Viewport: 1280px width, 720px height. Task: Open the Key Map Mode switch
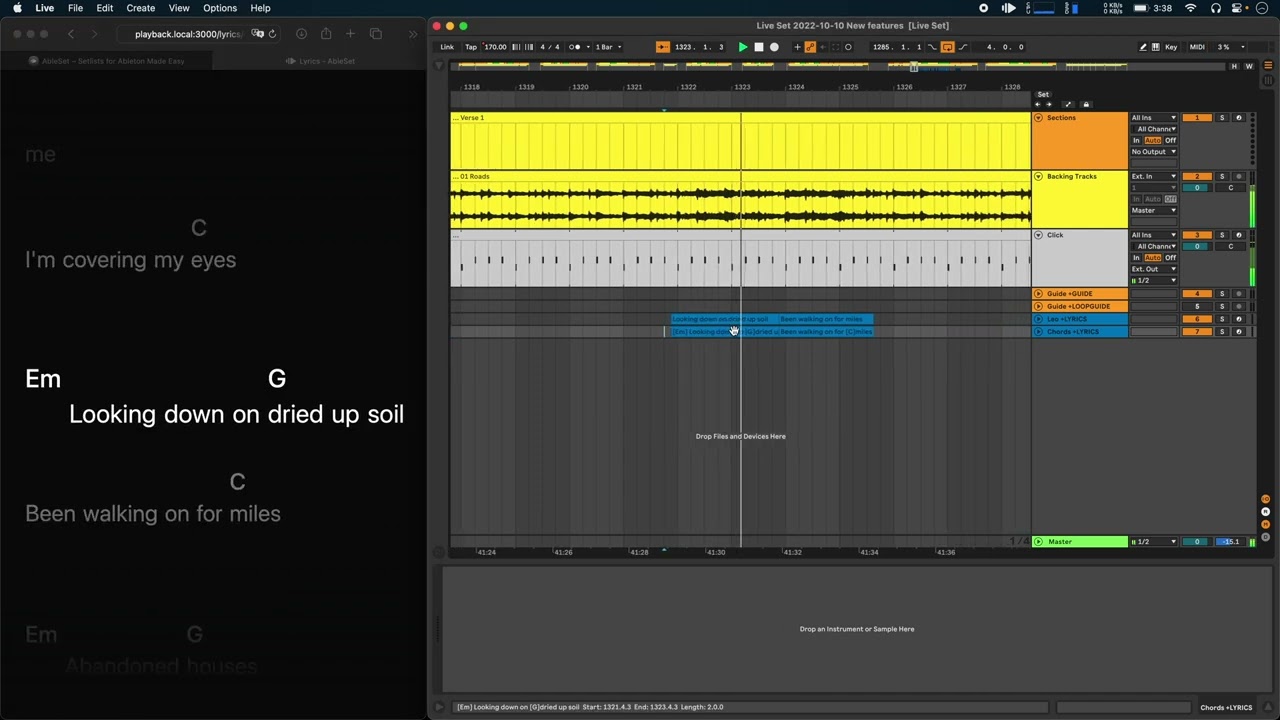1171,47
